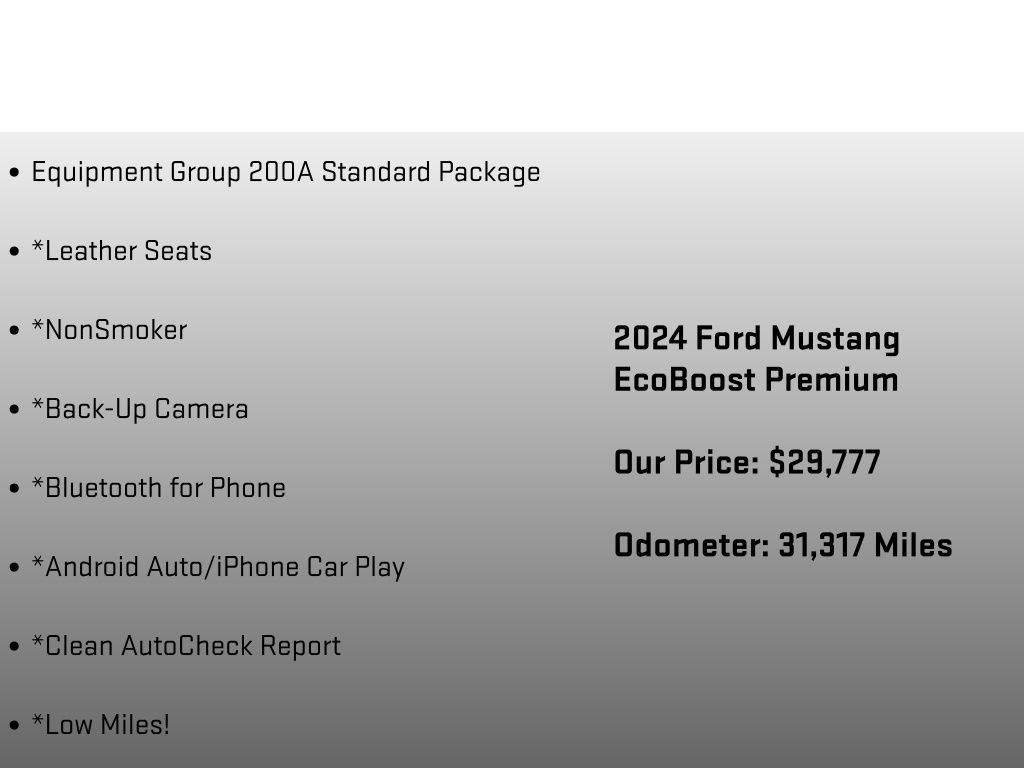The image size is (1024, 768).
Task: Click the Our Price: $29,777 text
Action: [747, 463]
